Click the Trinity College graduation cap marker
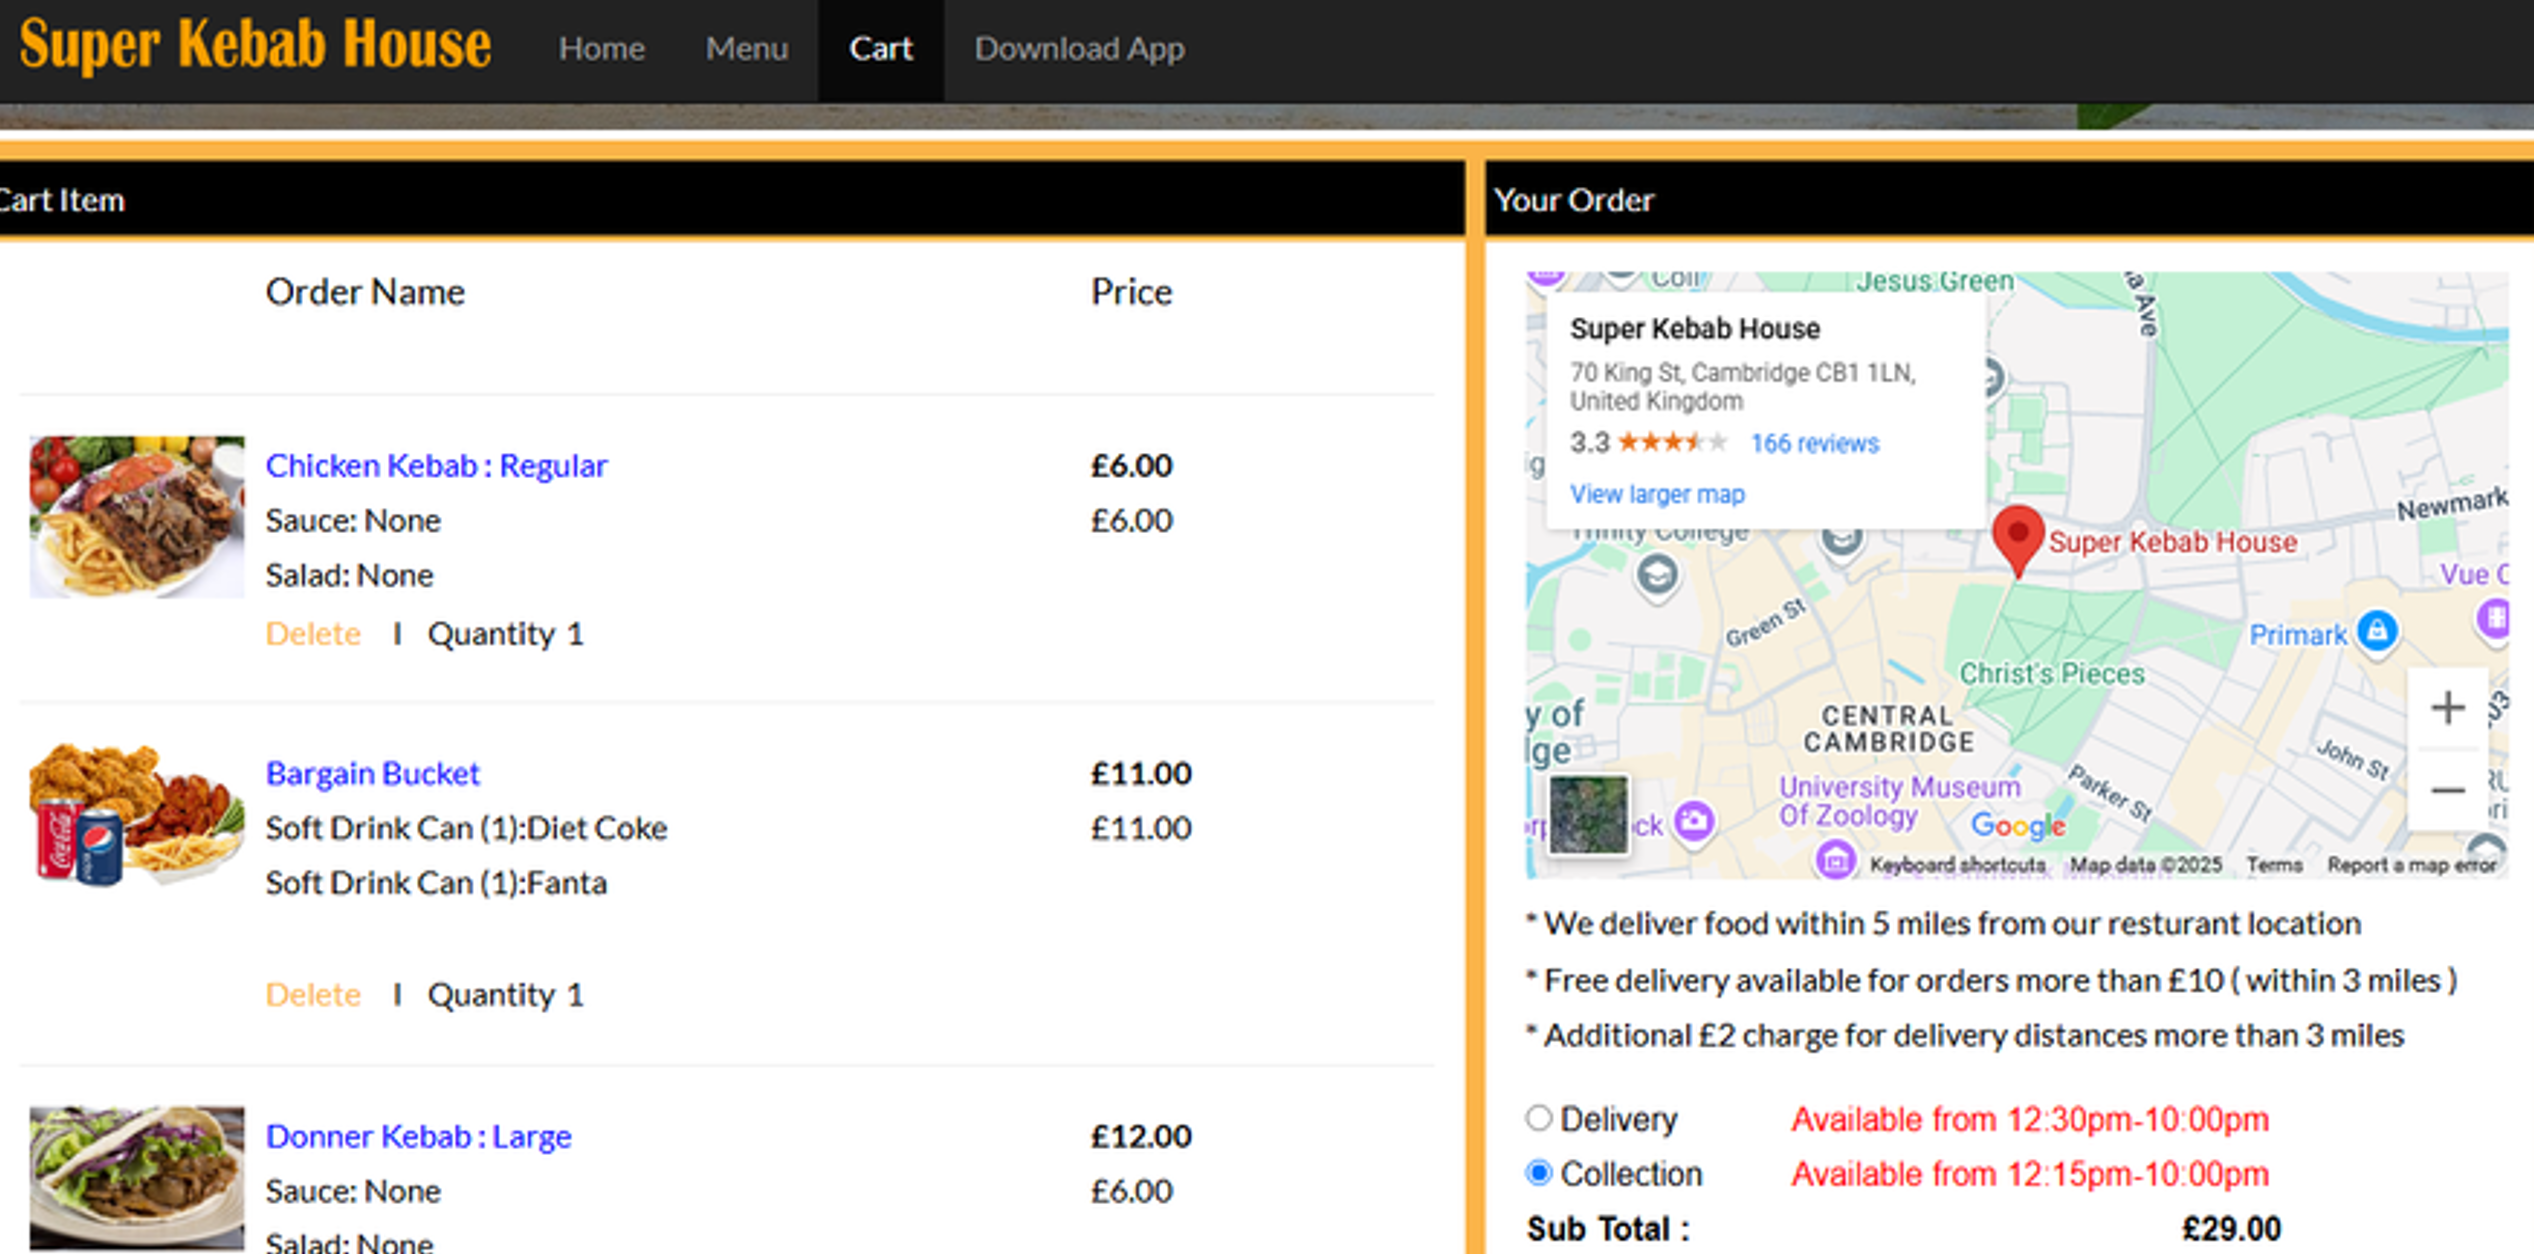2534x1254 pixels. click(x=1656, y=575)
